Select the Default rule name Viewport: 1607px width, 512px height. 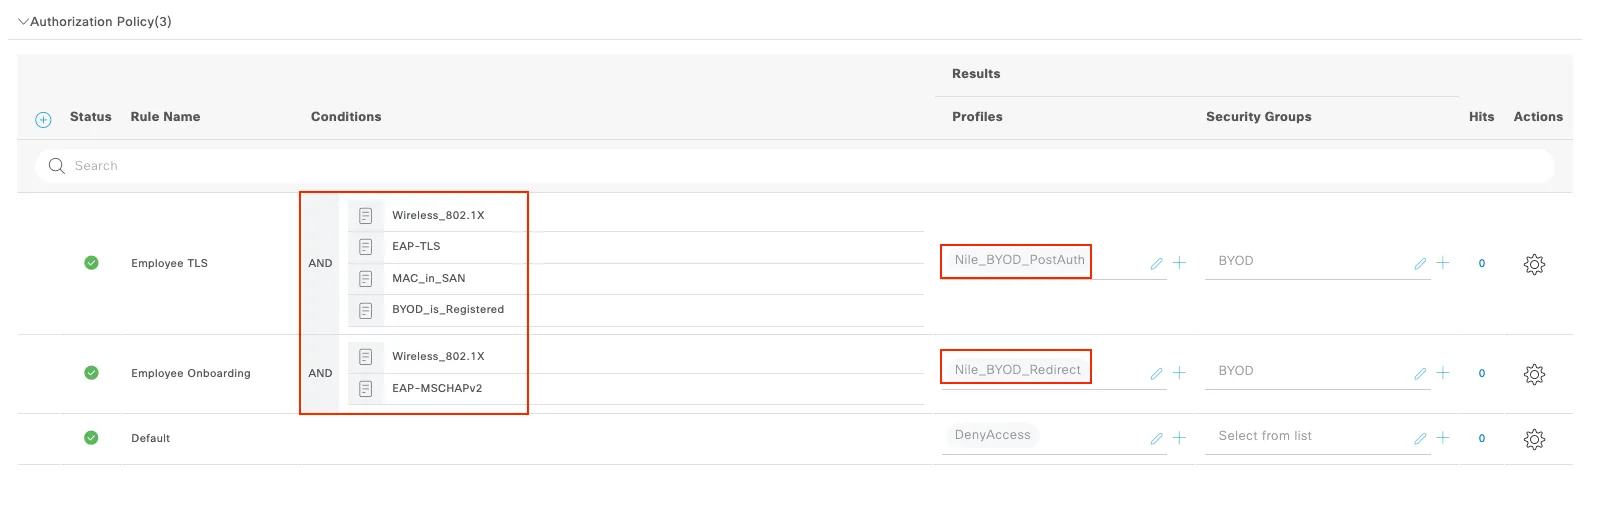tap(151, 439)
